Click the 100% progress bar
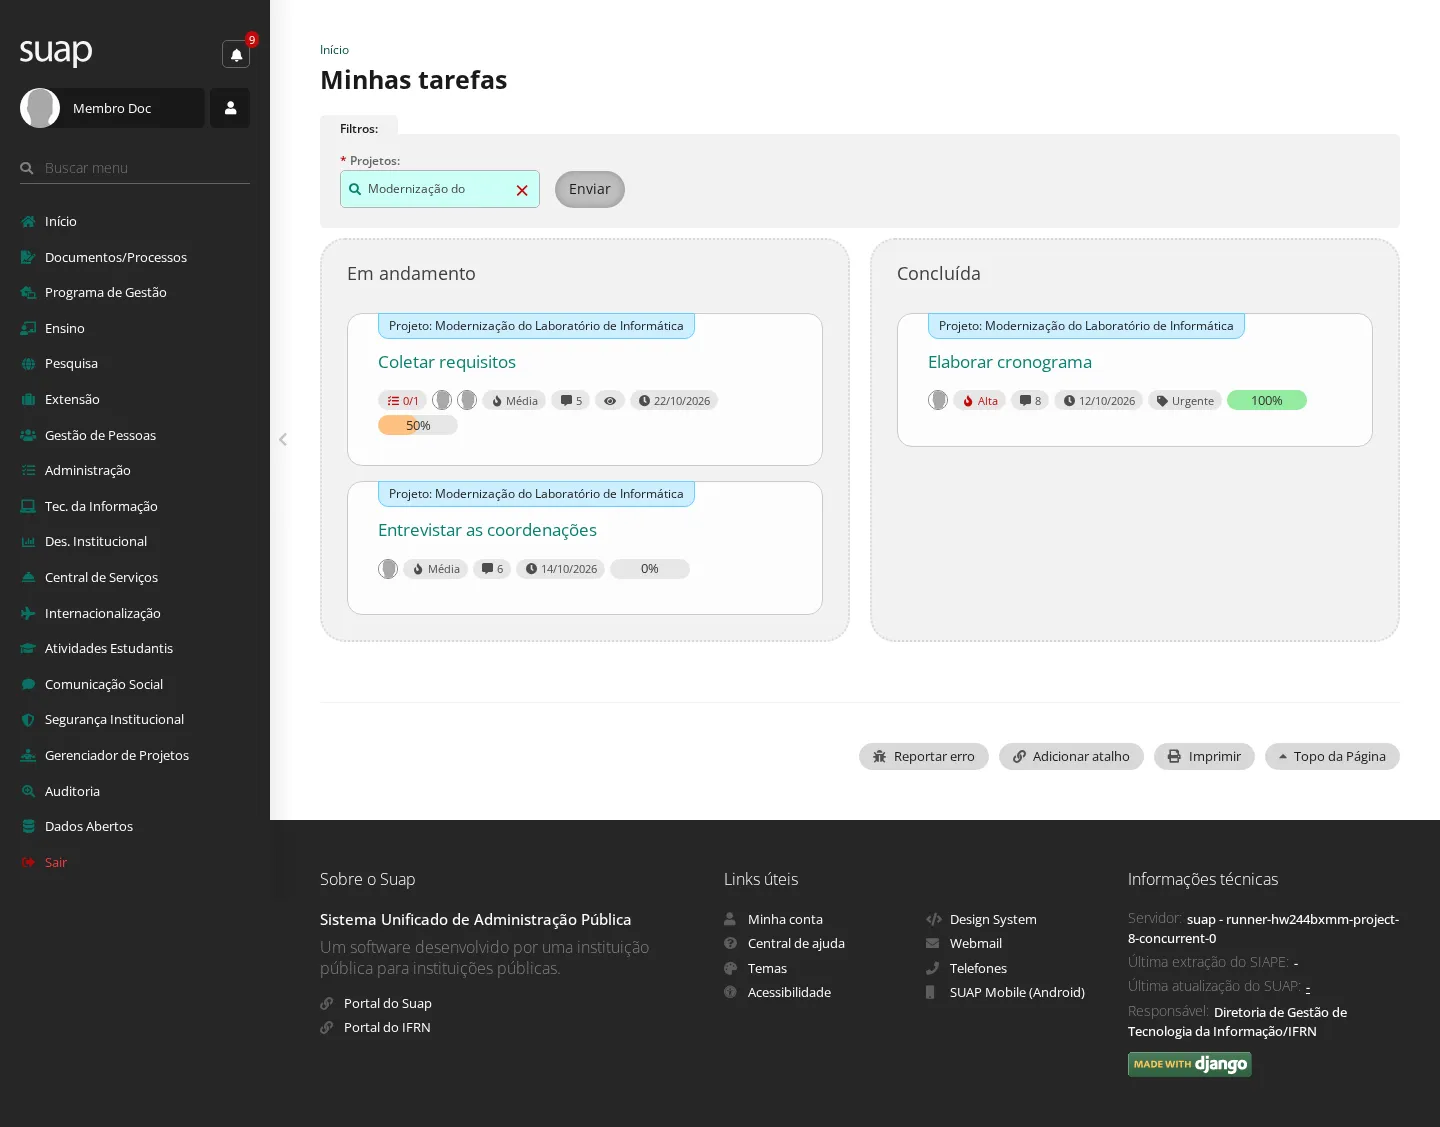 1267,400
